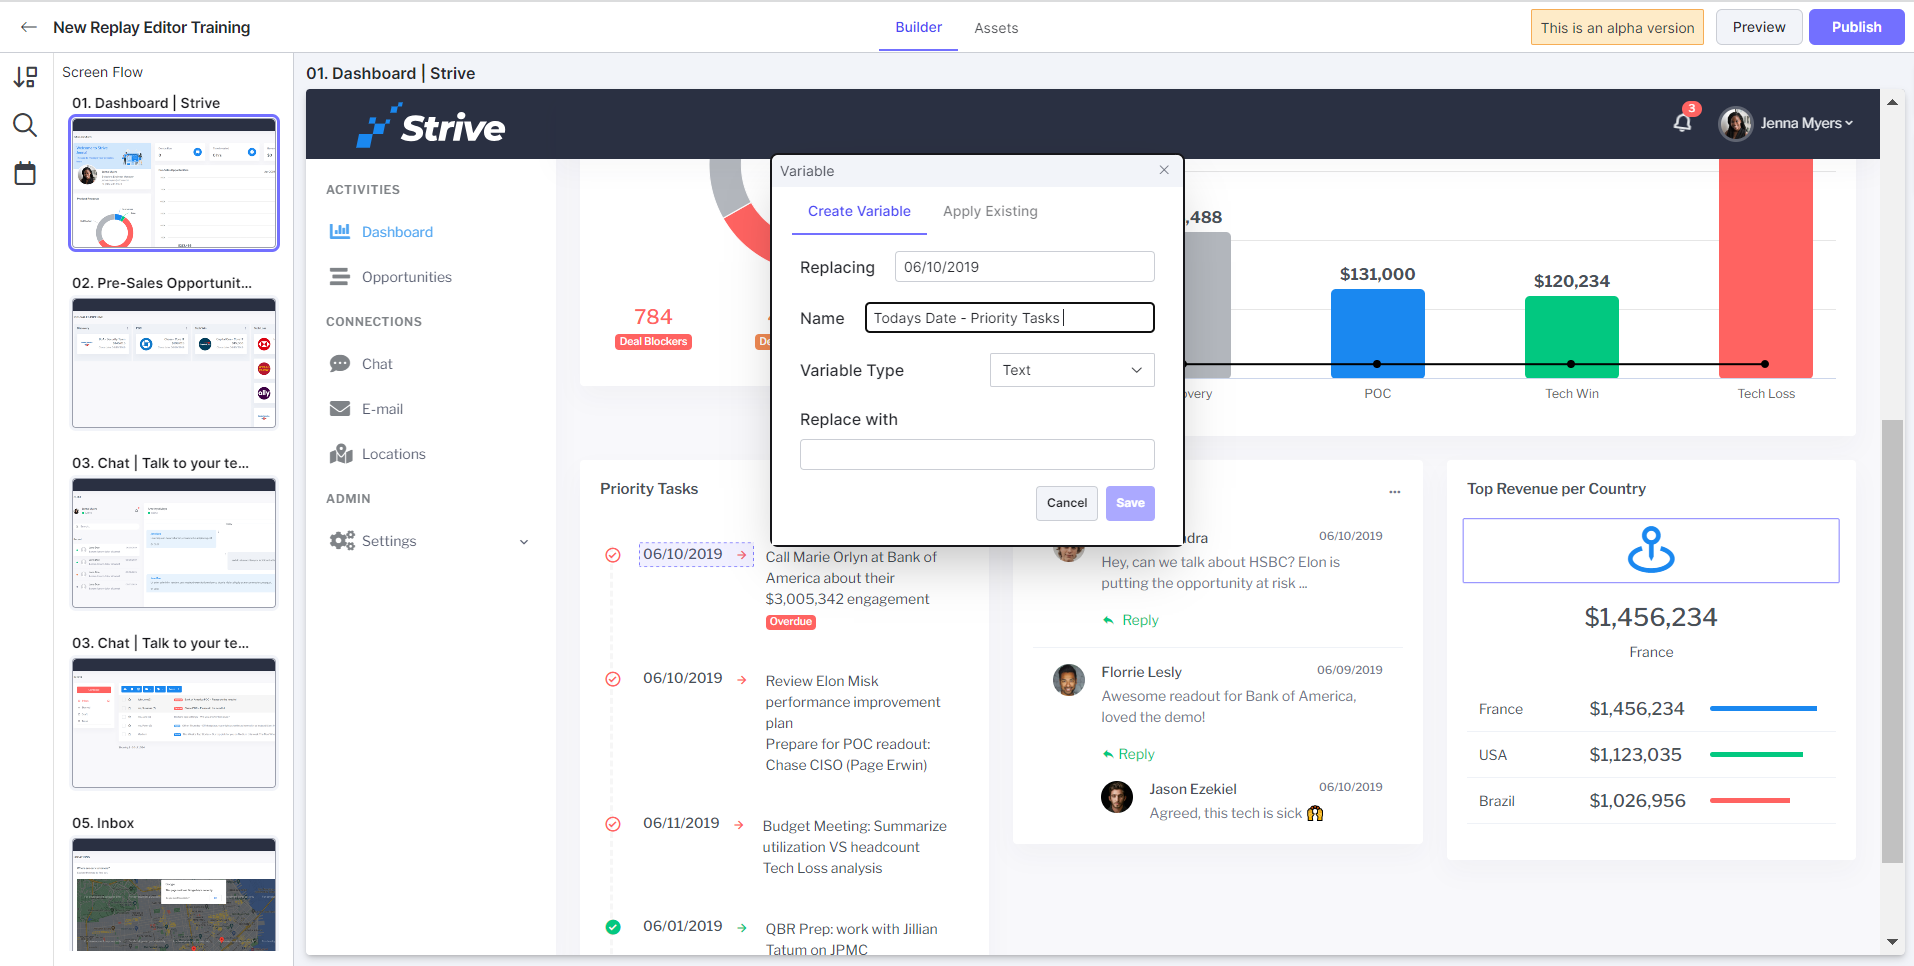This screenshot has width=1914, height=966.
Task: Open Dashboard in the sidebar
Action: coord(397,232)
